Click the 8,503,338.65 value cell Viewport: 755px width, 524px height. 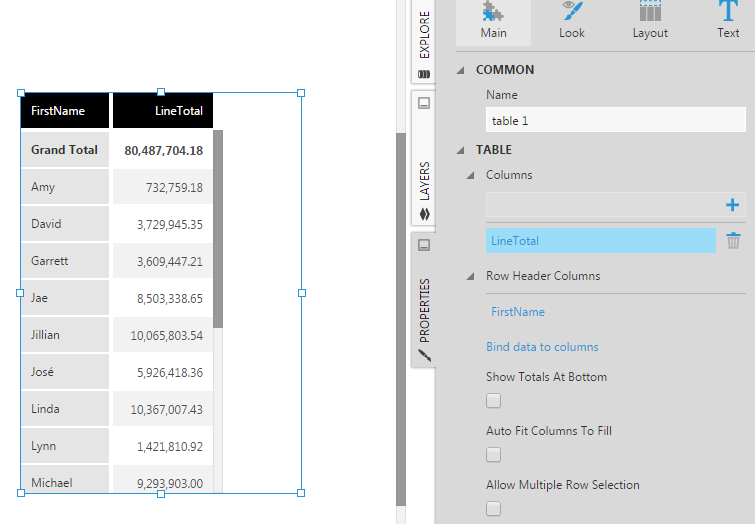[163, 298]
